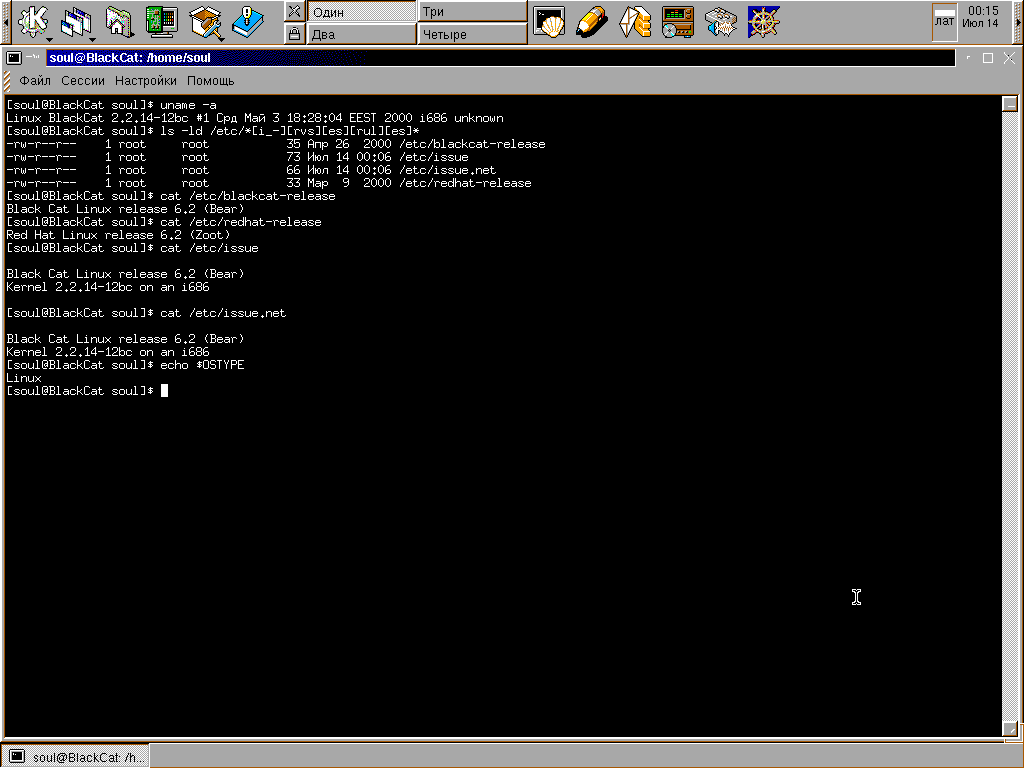Open the Помощь menu
1024x768 pixels.
pos(210,80)
